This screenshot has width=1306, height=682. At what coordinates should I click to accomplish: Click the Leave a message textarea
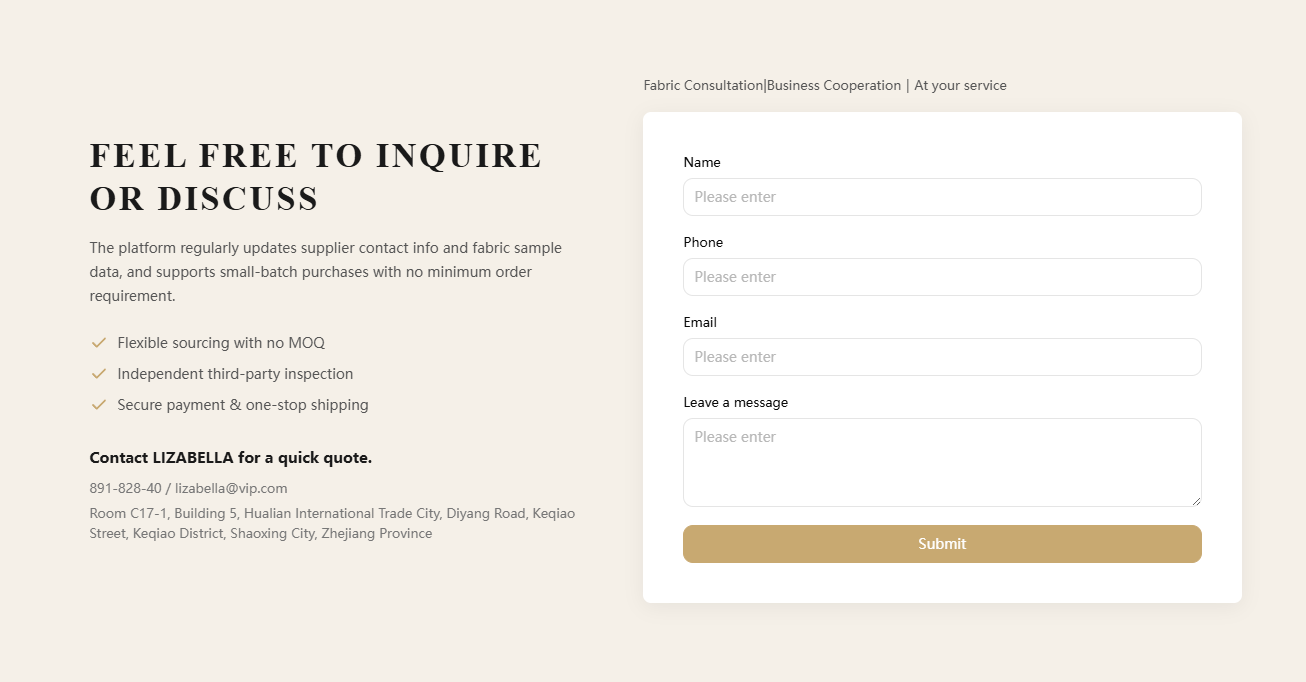pyautogui.click(x=942, y=462)
